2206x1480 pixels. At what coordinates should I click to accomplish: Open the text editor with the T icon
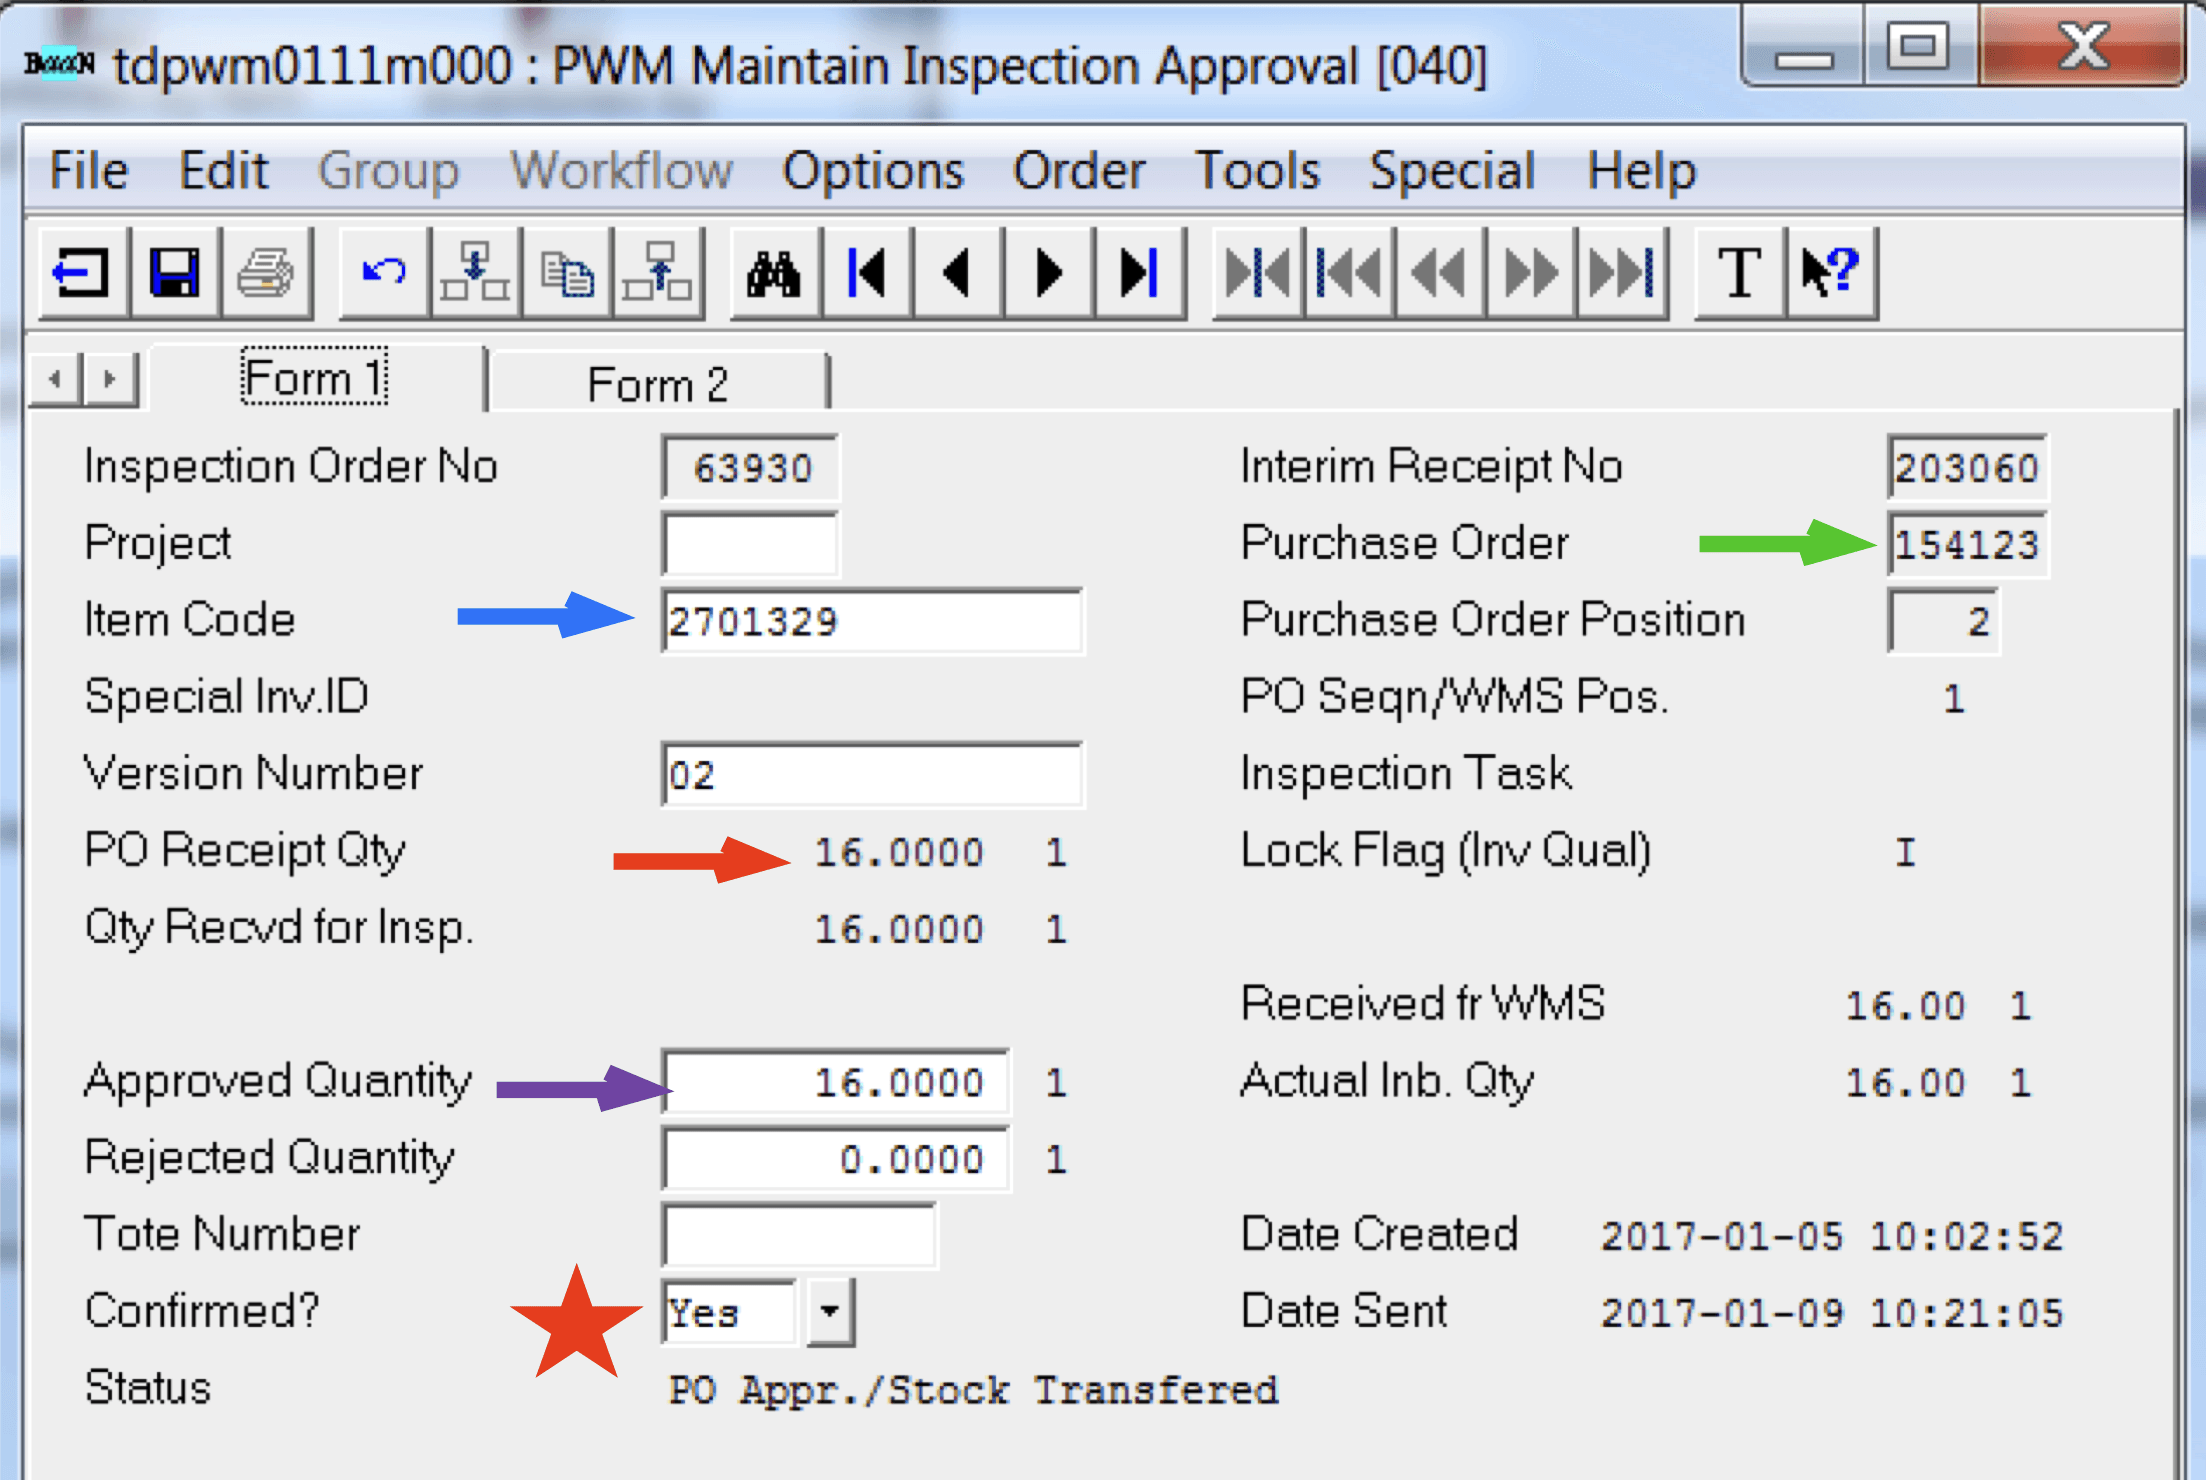pyautogui.click(x=1737, y=272)
